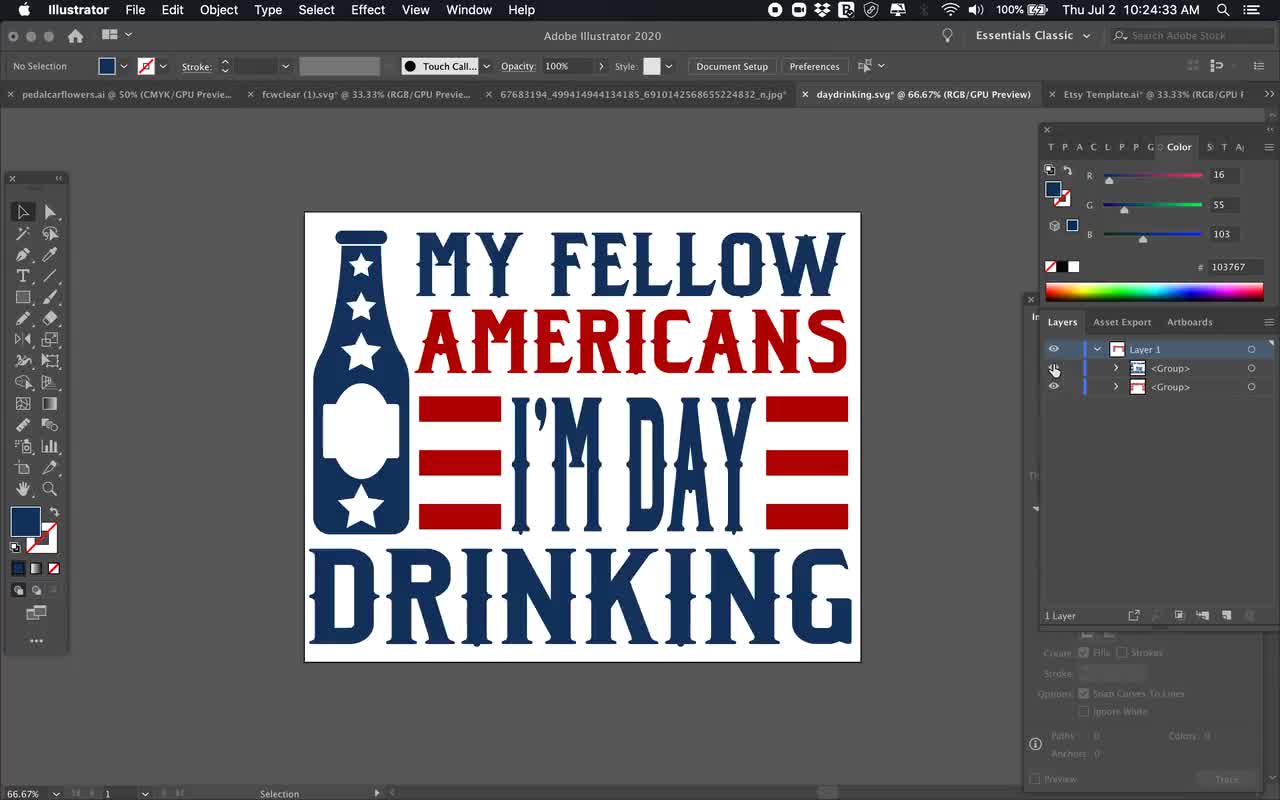
Task: Select the Paintbrush tool
Action: coord(50,297)
